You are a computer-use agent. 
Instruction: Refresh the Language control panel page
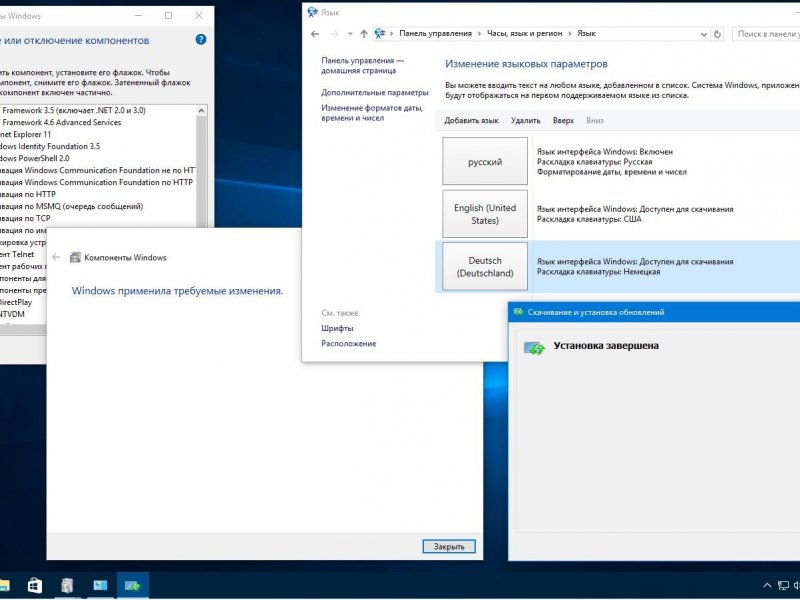(x=717, y=34)
